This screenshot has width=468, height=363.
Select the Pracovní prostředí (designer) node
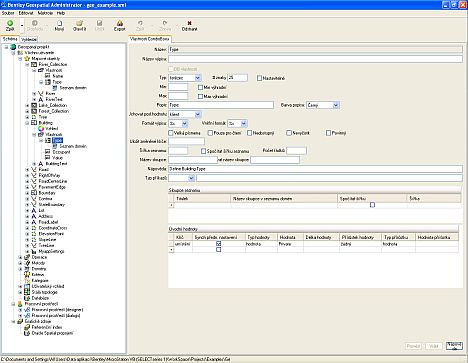57,310
